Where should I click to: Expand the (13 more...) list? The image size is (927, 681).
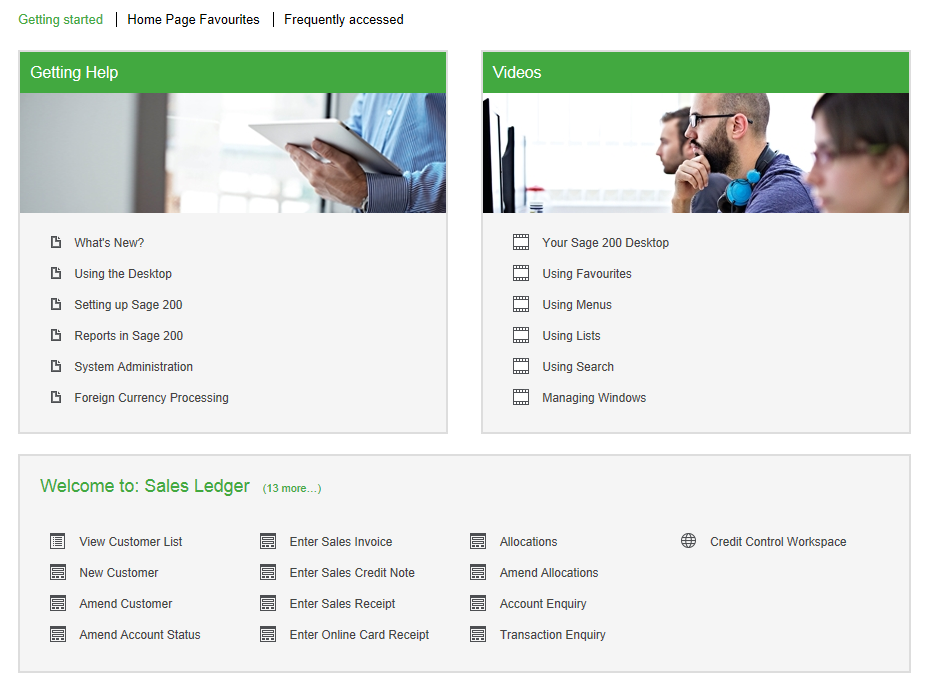point(291,488)
